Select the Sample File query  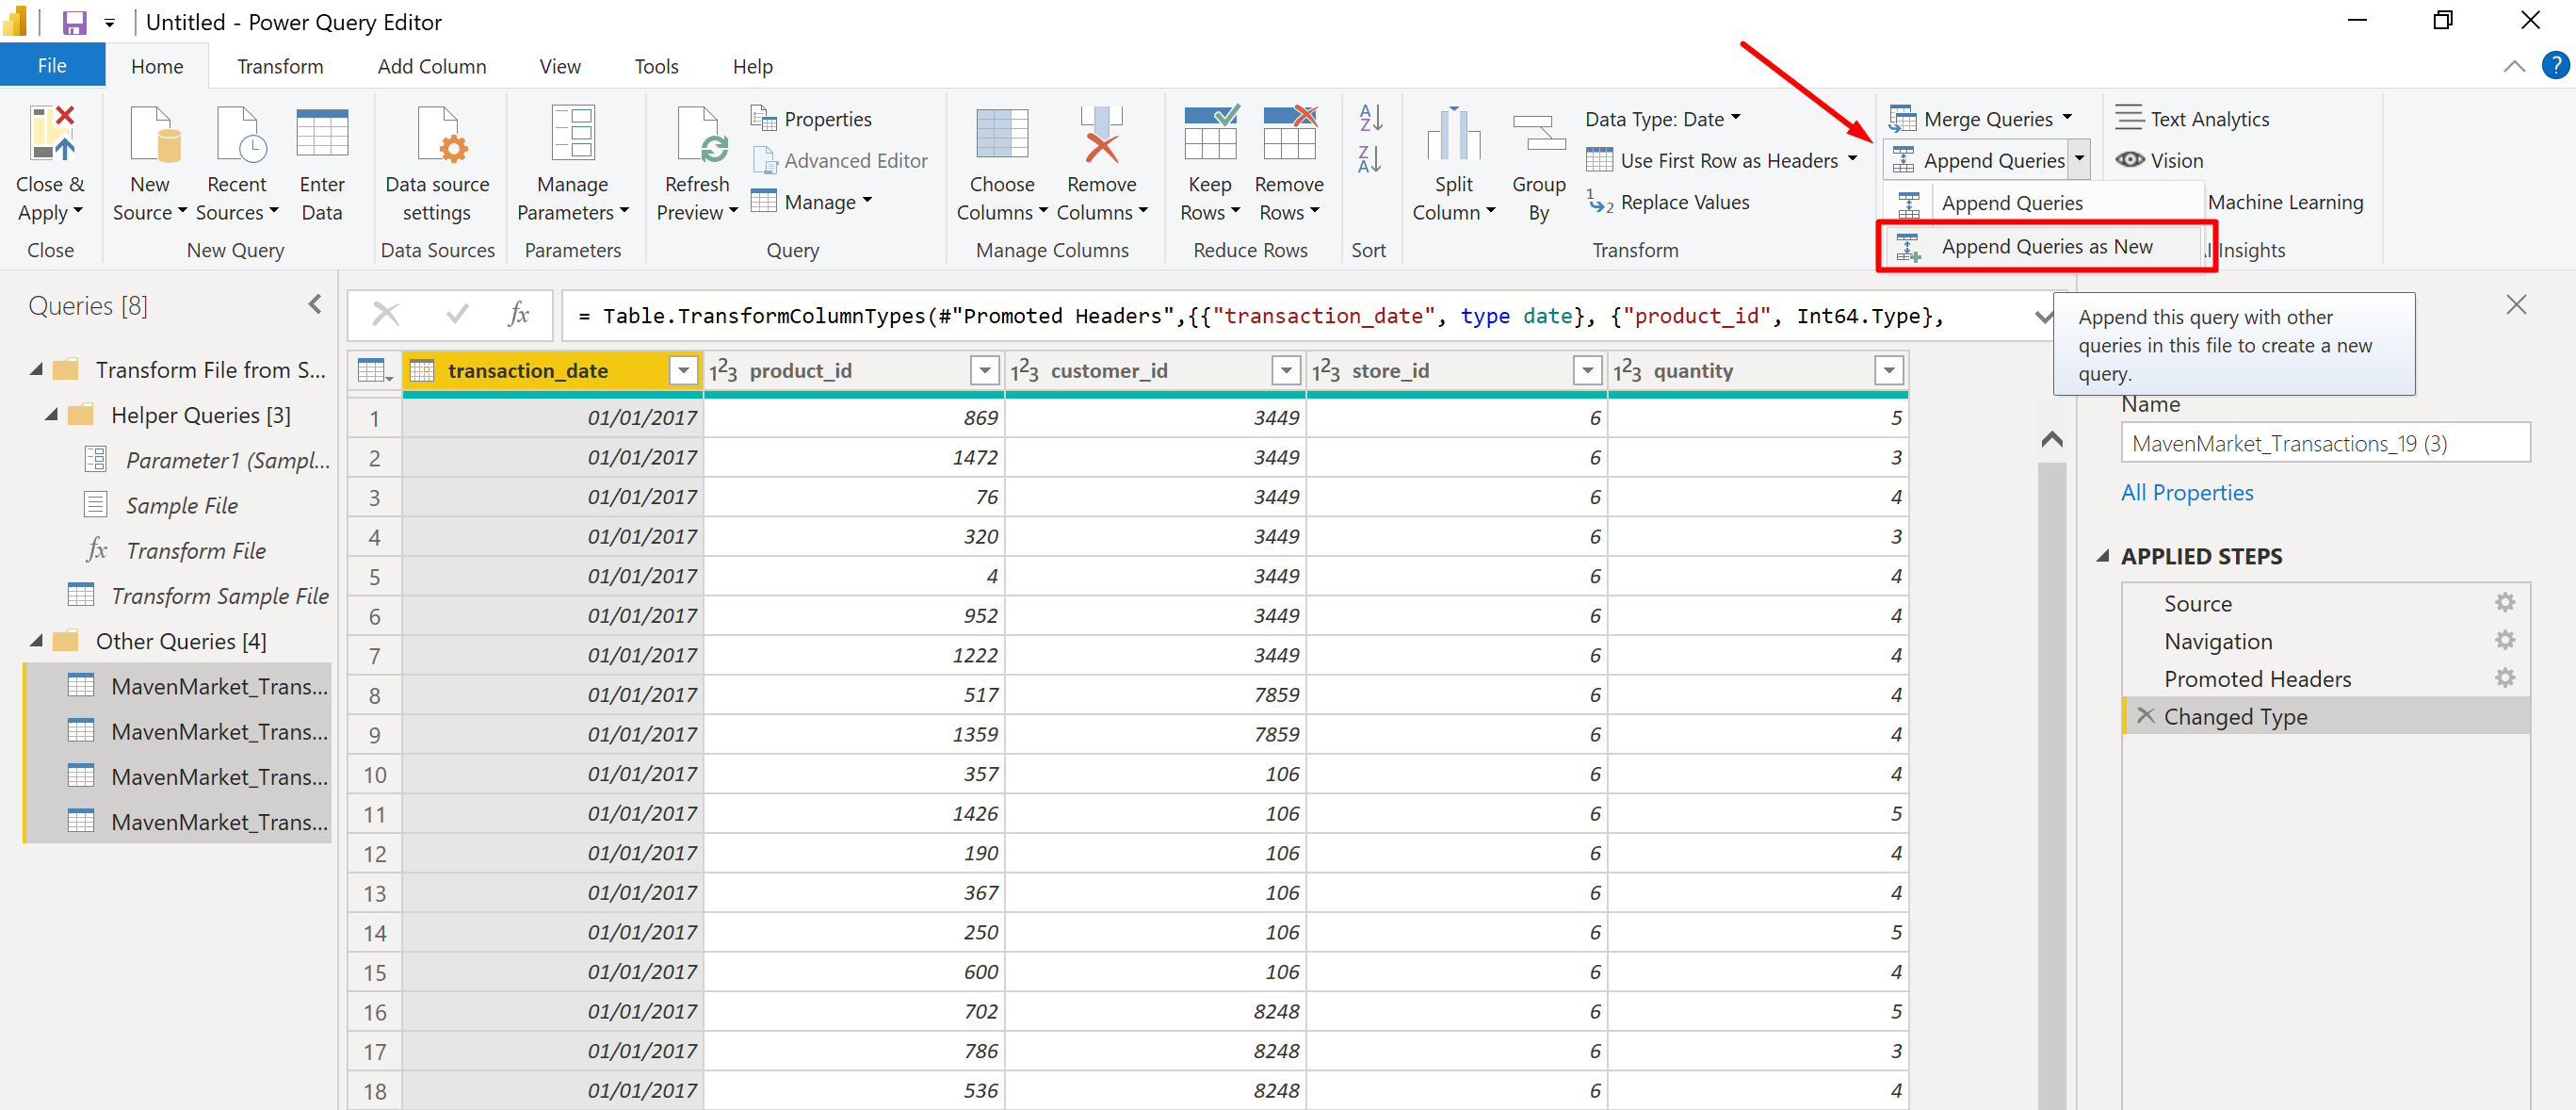click(182, 505)
